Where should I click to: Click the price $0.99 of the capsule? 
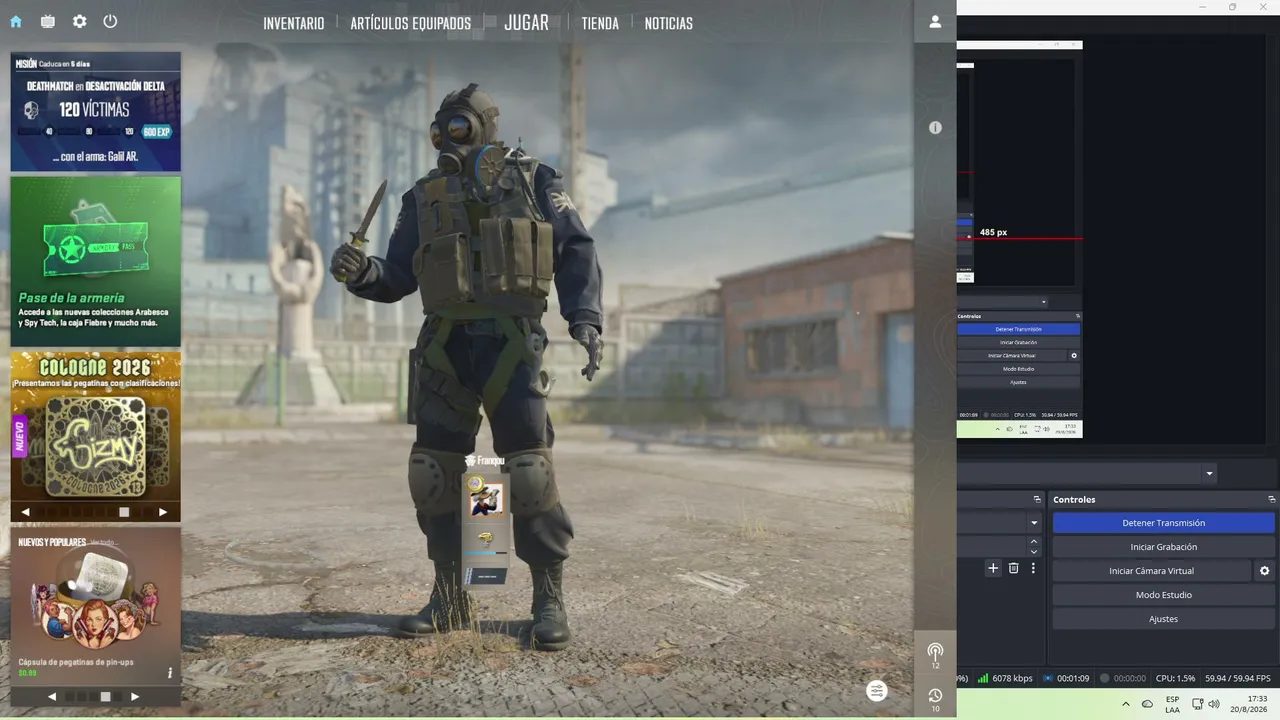click(x=28, y=673)
